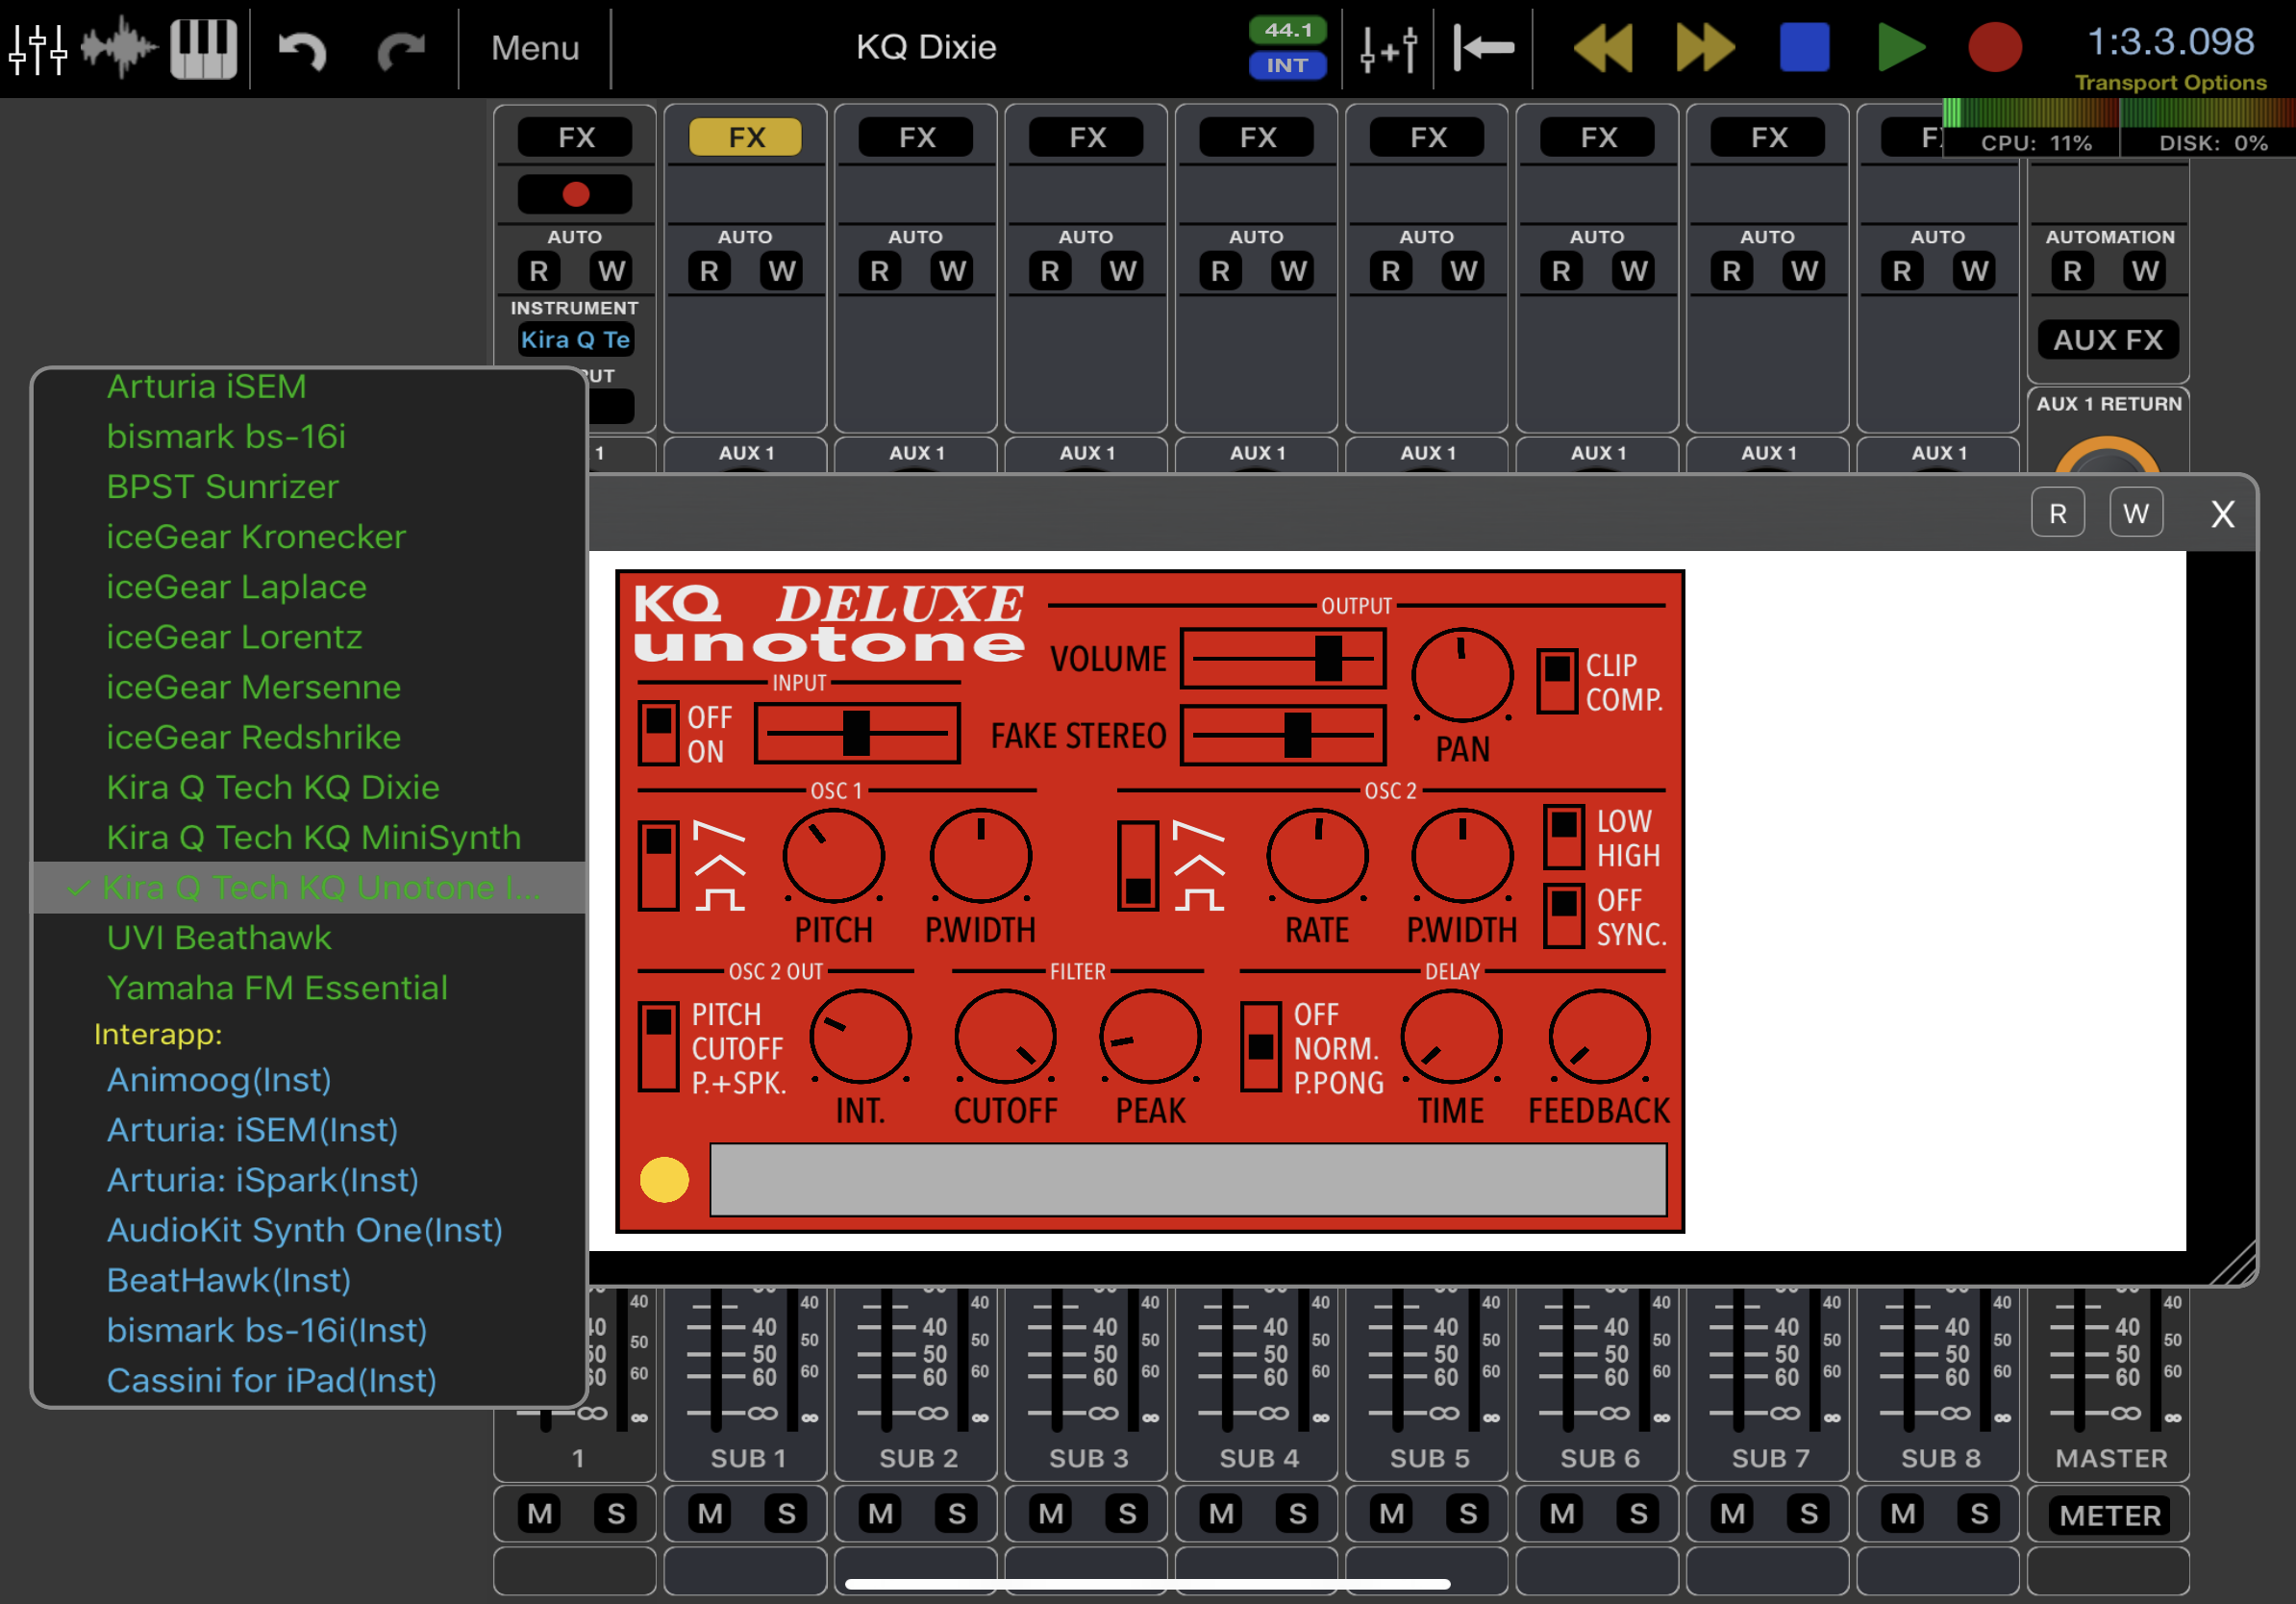The width and height of the screenshot is (2296, 1604).
Task: Select bismark bs-16i instrument
Action: pyautogui.click(x=226, y=436)
